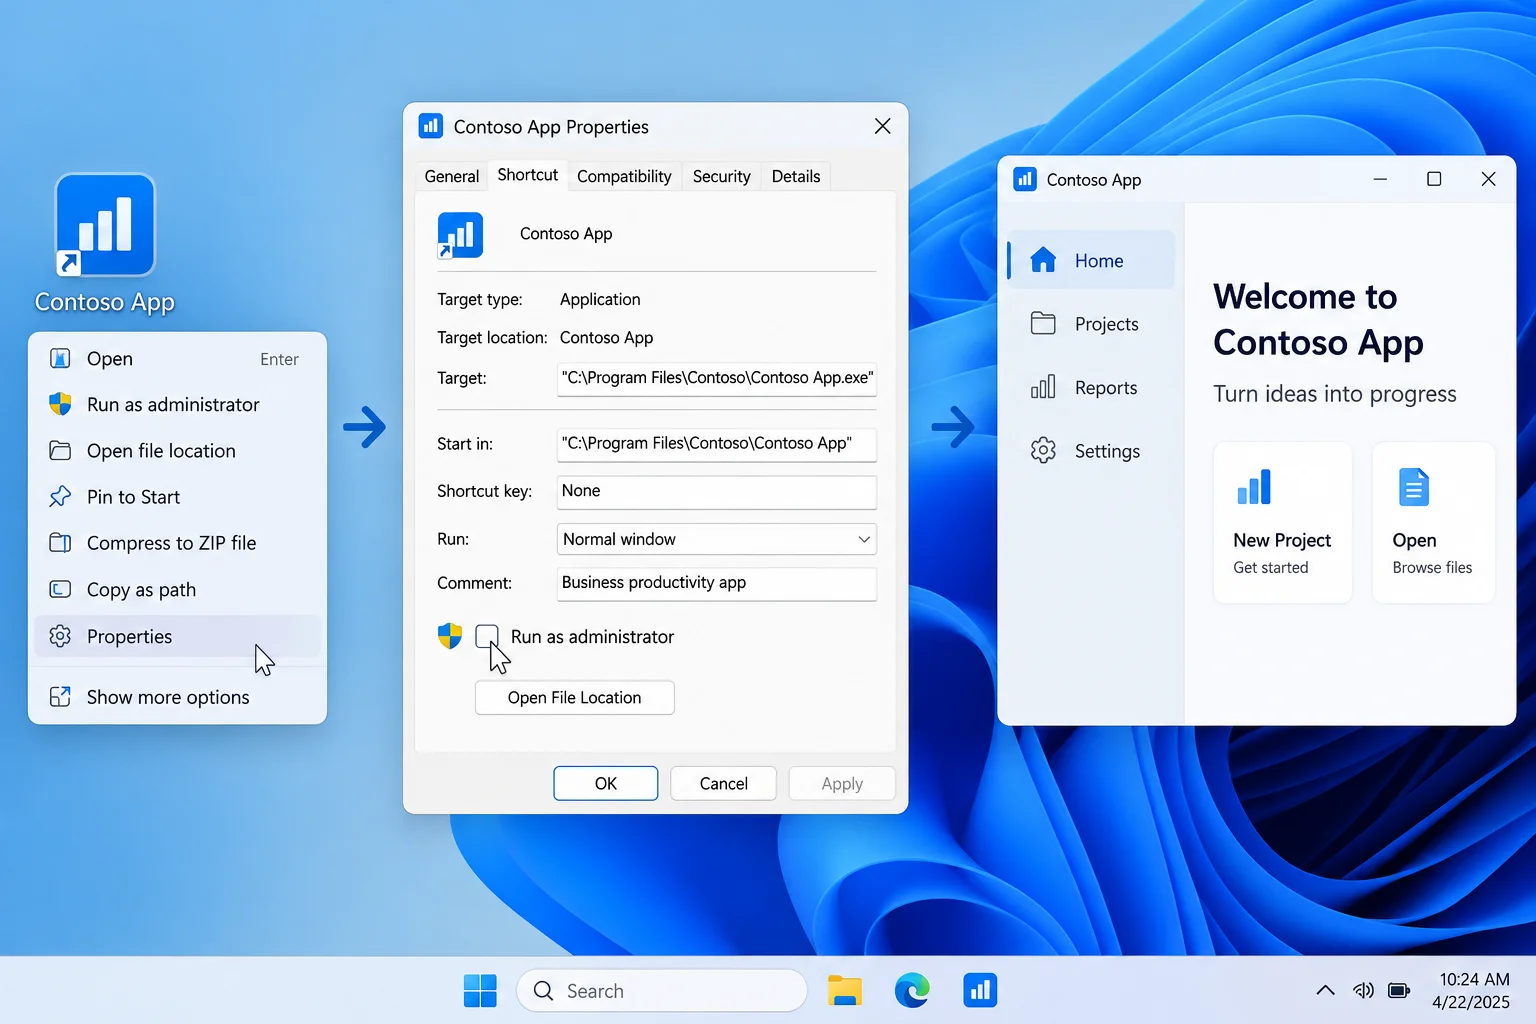Choose Copy as path
1536x1024 pixels.
178,590
